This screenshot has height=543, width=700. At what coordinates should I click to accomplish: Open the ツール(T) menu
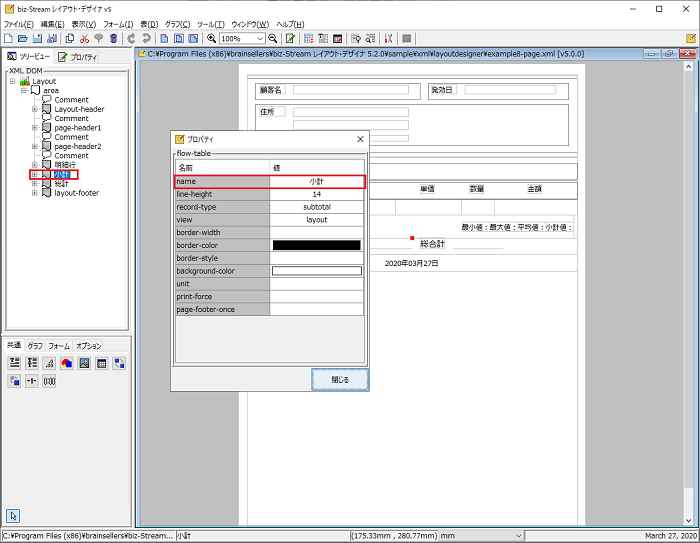211,24
